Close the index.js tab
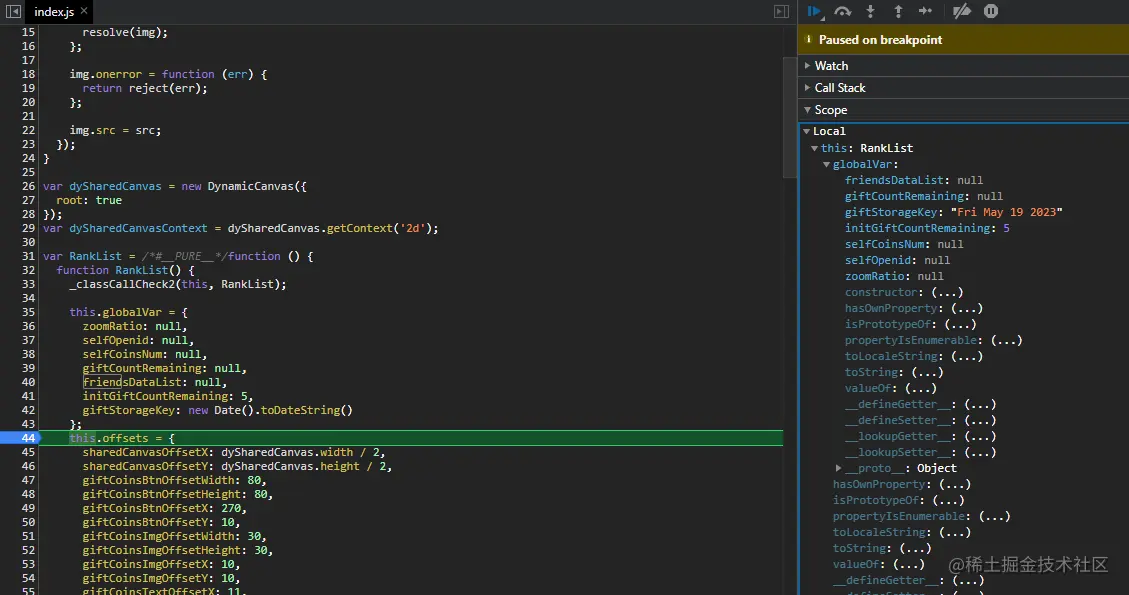 pyautogui.click(x=83, y=12)
